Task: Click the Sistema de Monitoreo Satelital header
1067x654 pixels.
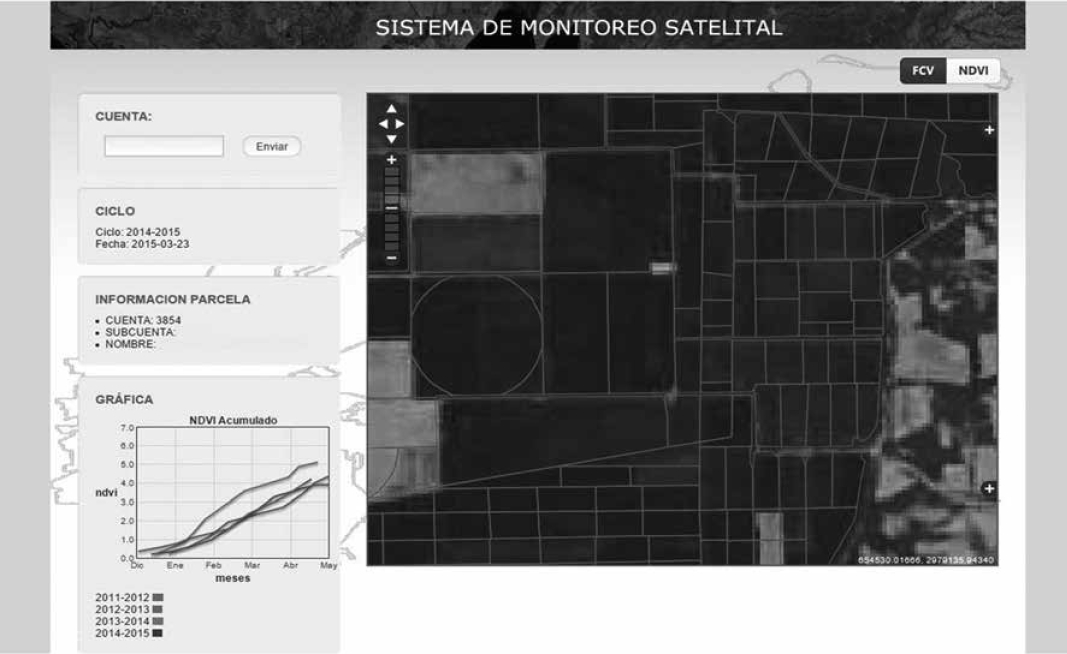Action: pyautogui.click(x=579, y=28)
